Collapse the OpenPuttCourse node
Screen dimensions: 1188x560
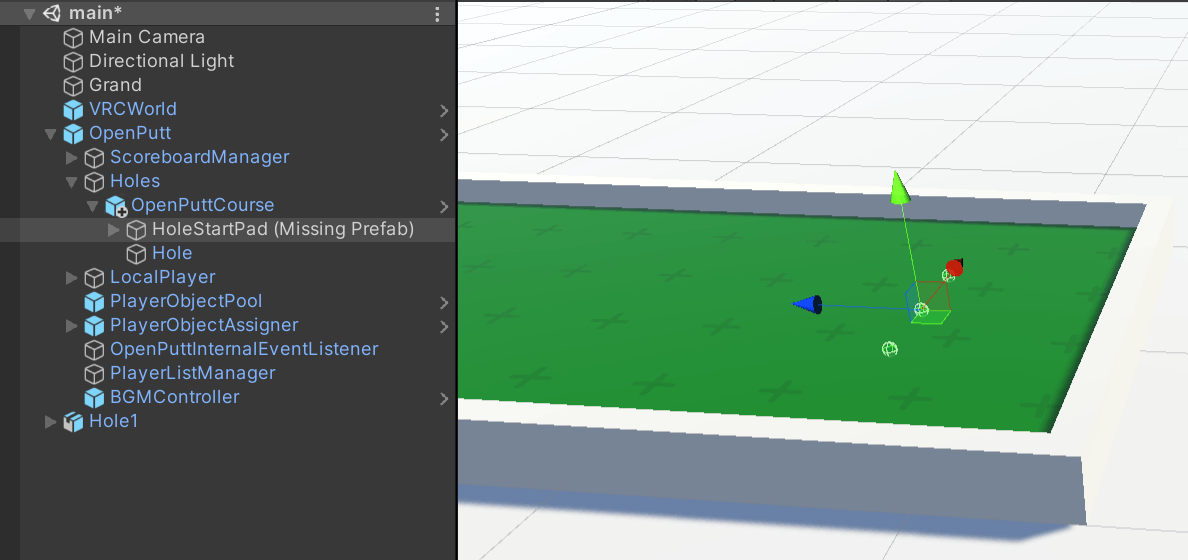point(93,206)
